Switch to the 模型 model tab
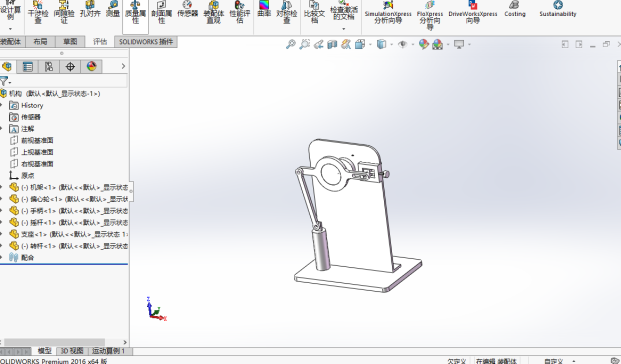 (x=44, y=351)
